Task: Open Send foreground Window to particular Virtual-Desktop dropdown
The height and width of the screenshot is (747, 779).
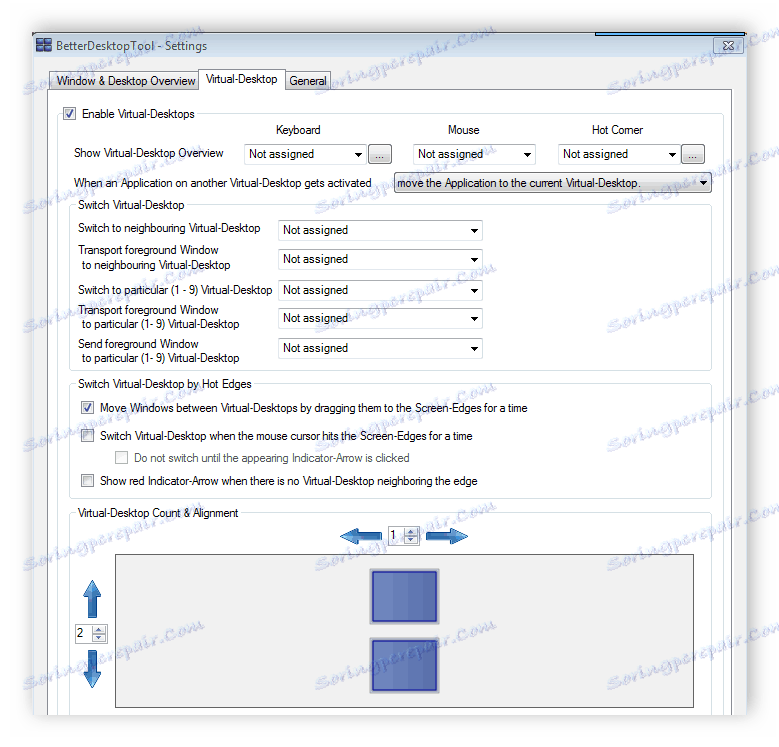Action: tap(380, 348)
